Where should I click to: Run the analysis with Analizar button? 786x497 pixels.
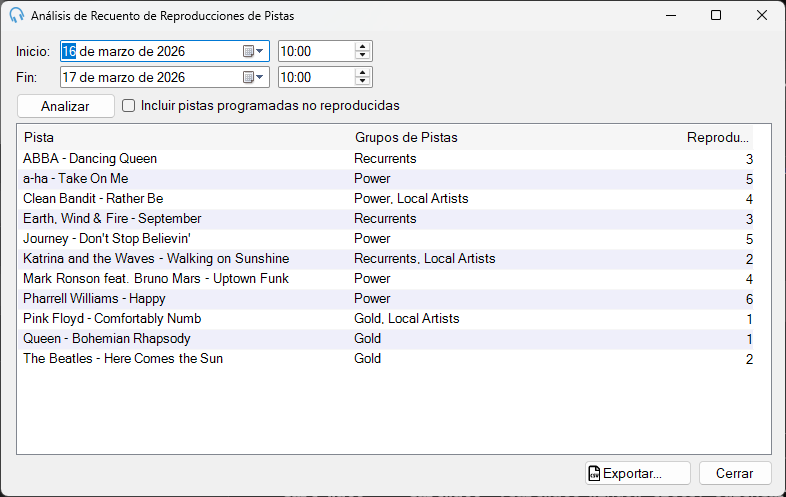click(x=66, y=106)
